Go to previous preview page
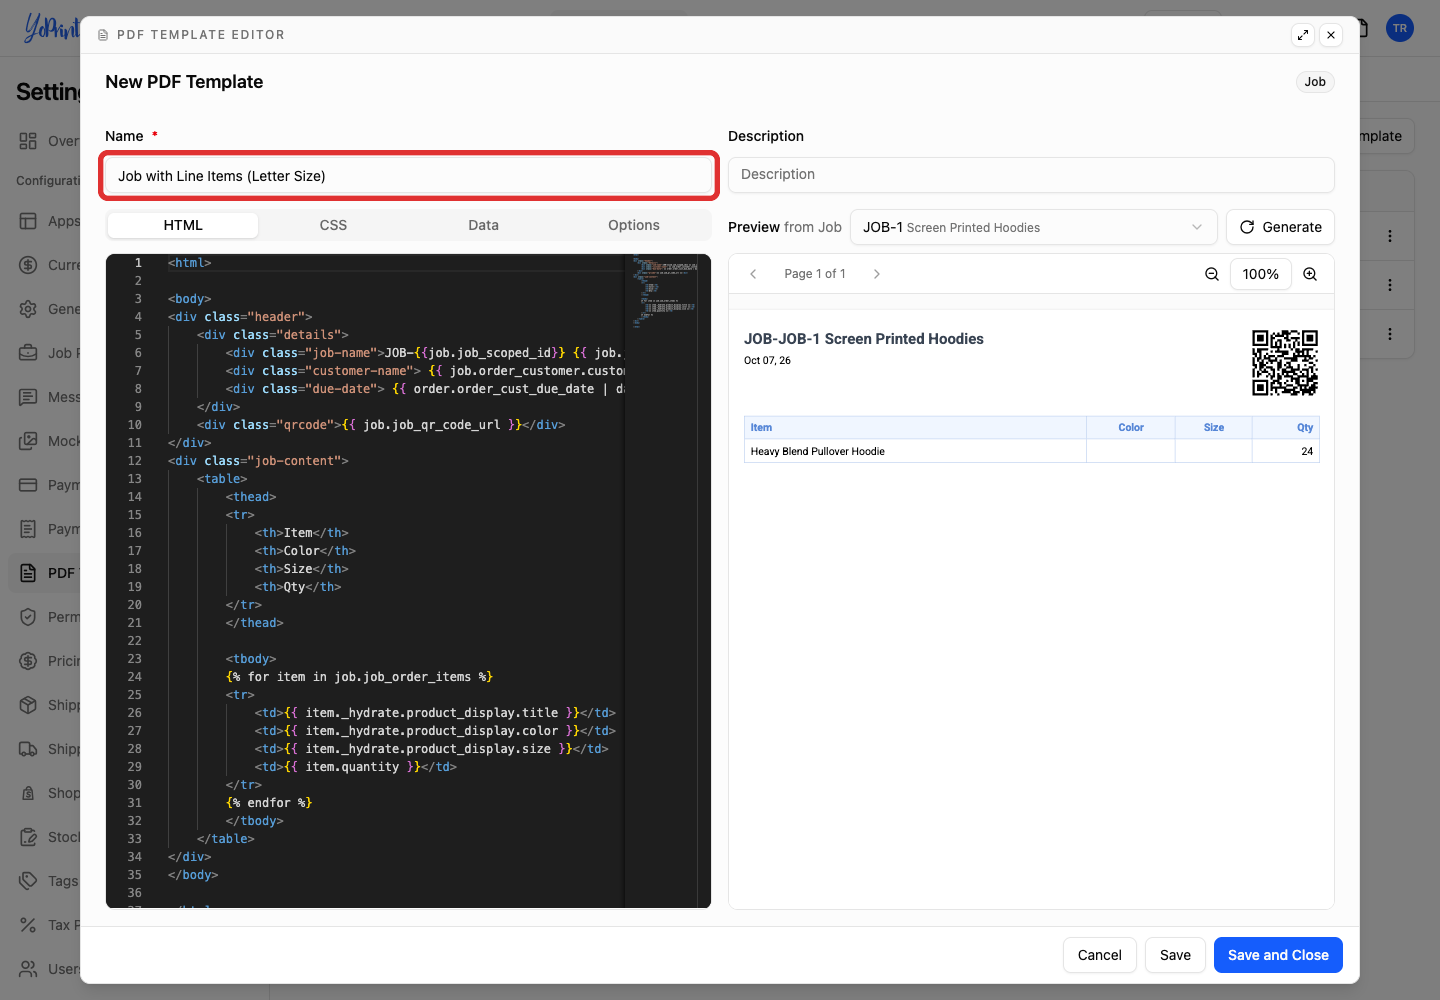Screen dimensions: 1440x1000 tap(754, 274)
